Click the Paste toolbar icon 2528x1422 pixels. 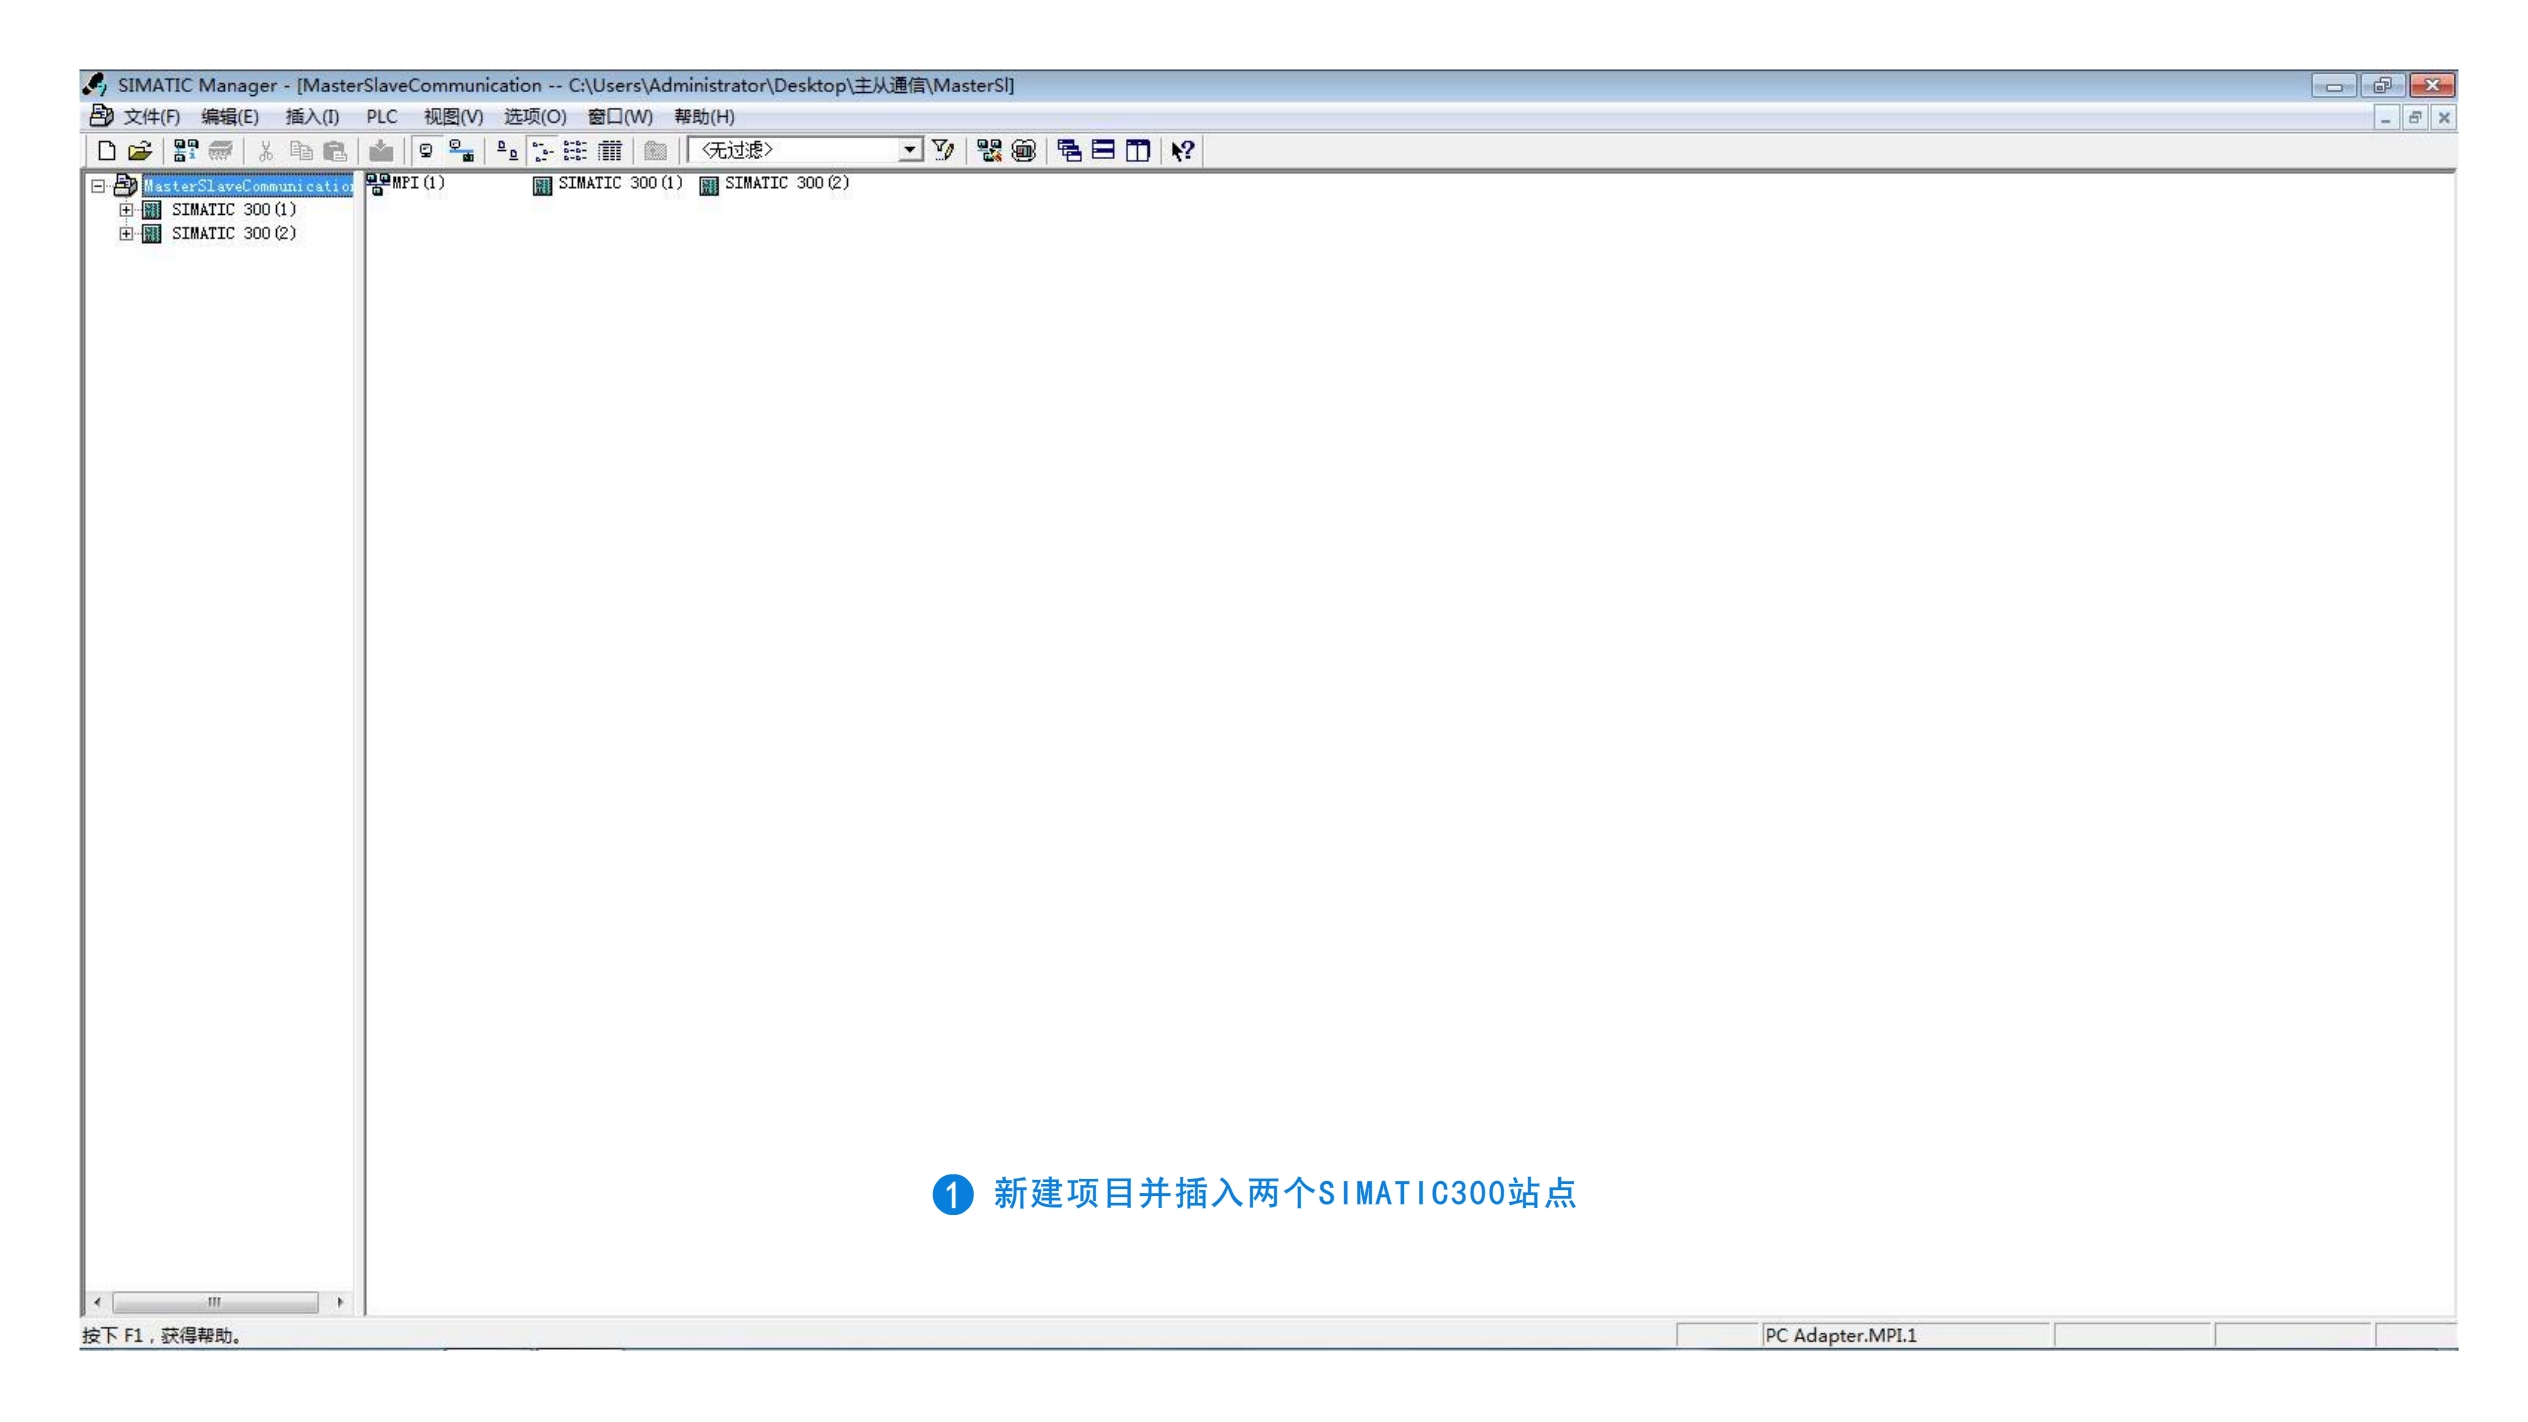(x=335, y=151)
